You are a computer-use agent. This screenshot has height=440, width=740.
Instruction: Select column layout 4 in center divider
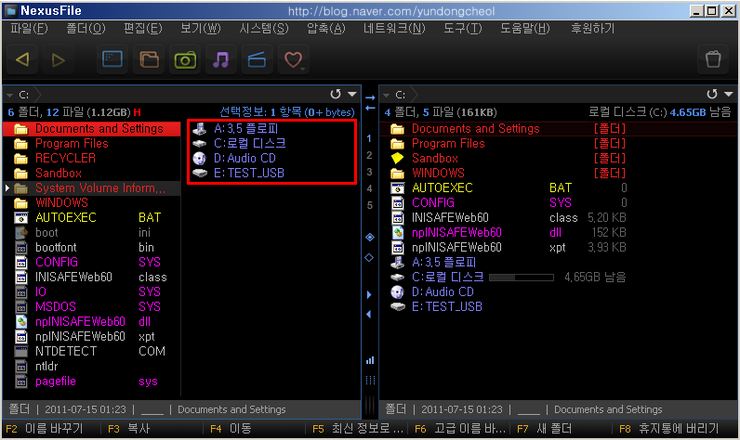369,188
